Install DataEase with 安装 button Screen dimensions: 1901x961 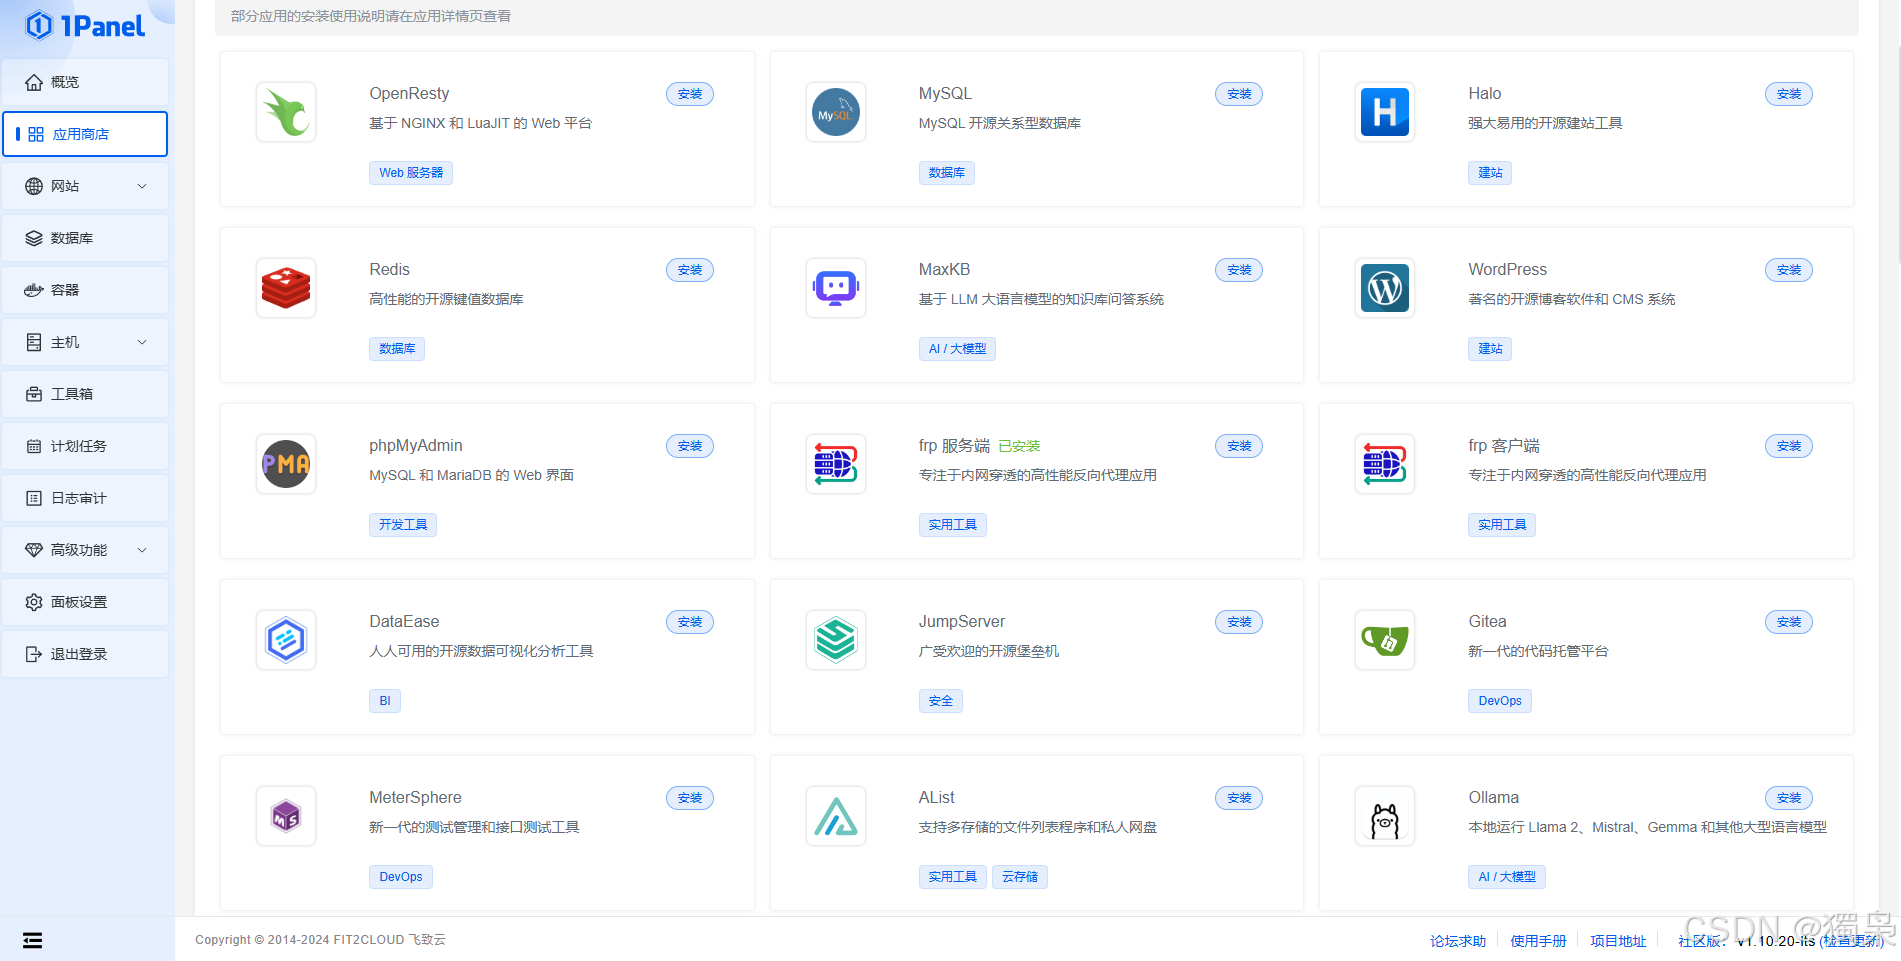(690, 622)
